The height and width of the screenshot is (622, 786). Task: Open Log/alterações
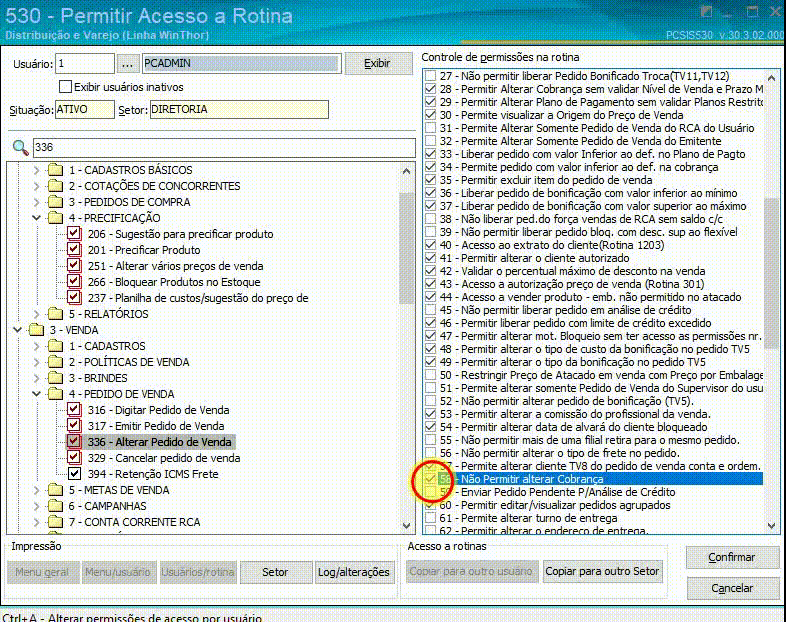[x=353, y=572]
